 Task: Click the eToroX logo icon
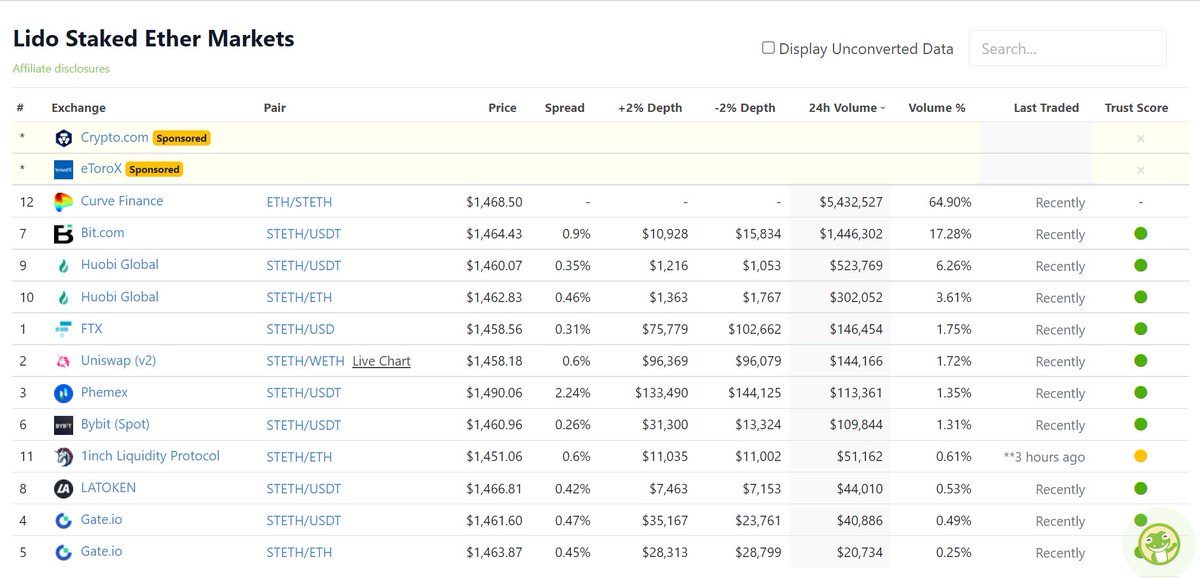click(x=64, y=170)
